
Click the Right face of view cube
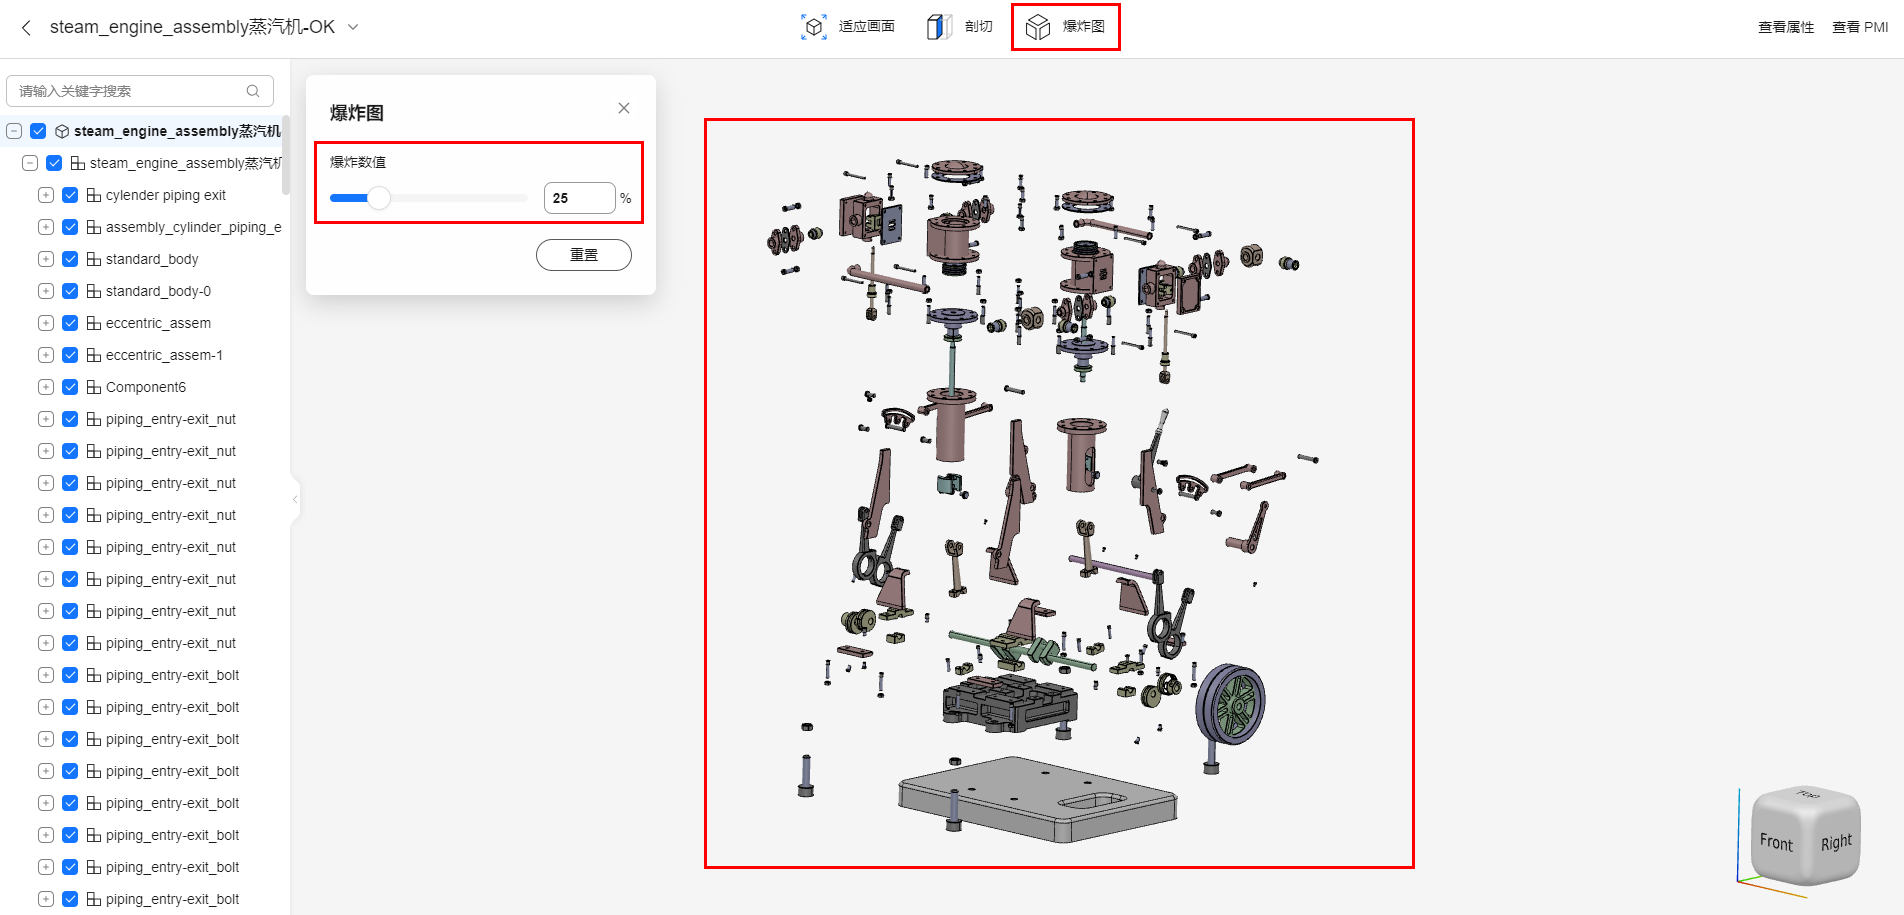(x=1836, y=842)
